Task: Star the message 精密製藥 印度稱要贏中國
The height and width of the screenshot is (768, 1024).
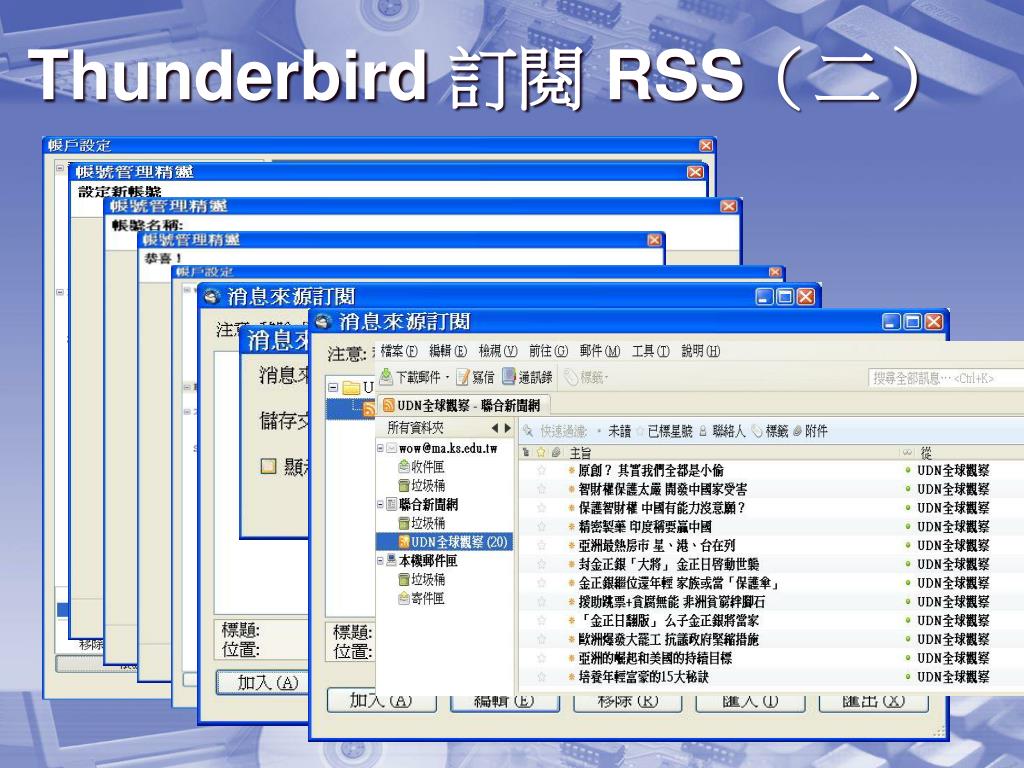Action: point(541,526)
